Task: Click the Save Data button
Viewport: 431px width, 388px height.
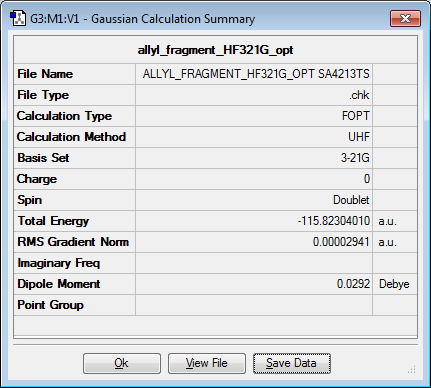Action: [292, 363]
